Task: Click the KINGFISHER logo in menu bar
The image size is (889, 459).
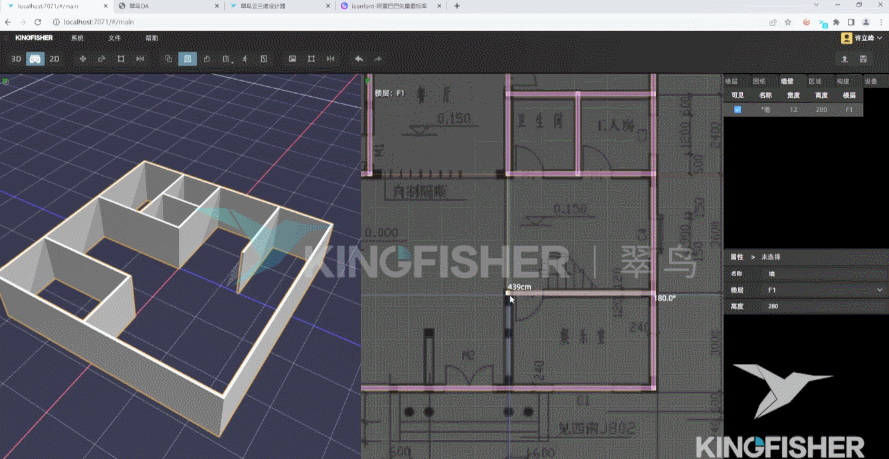Action: 34,38
